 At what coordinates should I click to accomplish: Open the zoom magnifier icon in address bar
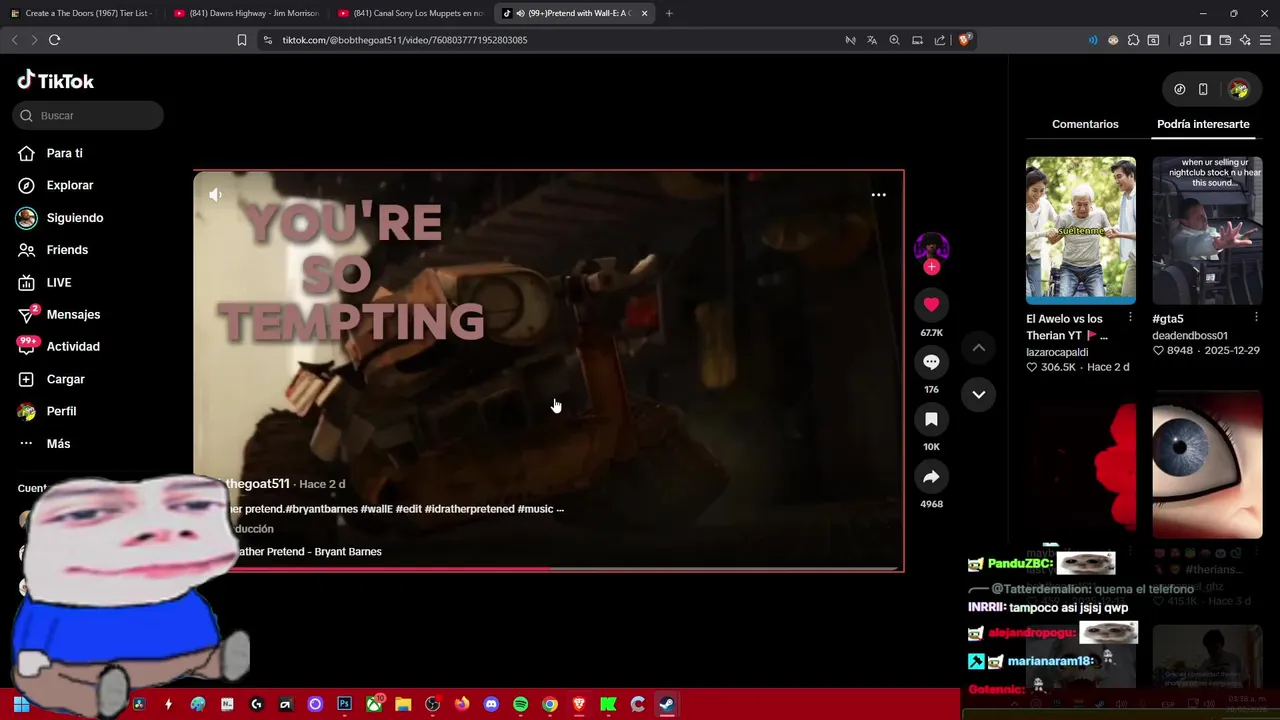(894, 40)
